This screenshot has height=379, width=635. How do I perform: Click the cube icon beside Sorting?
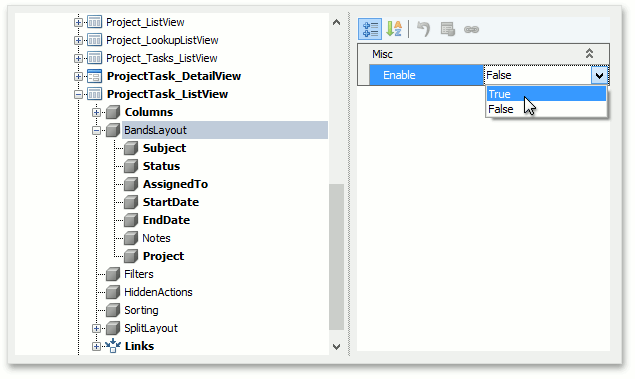(113, 310)
